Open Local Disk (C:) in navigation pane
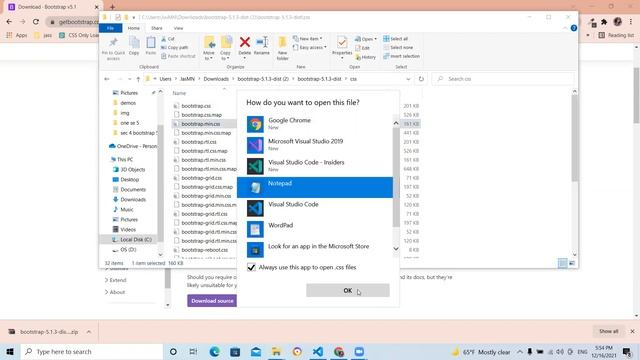This screenshot has height=360, width=640. click(136, 240)
